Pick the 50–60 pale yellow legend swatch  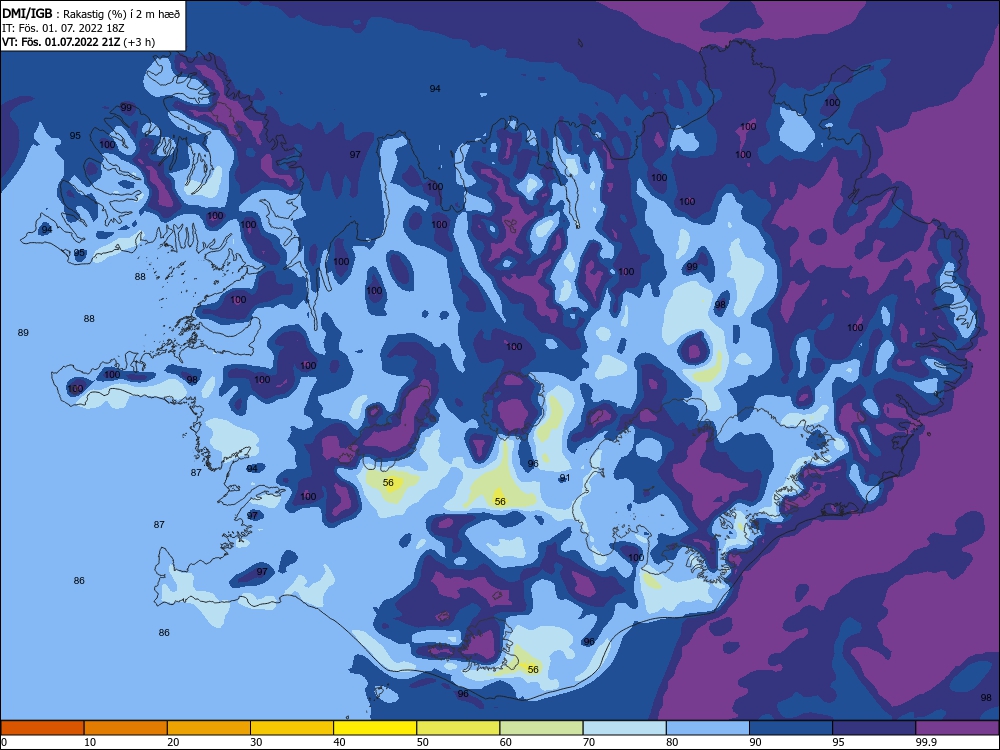(458, 728)
